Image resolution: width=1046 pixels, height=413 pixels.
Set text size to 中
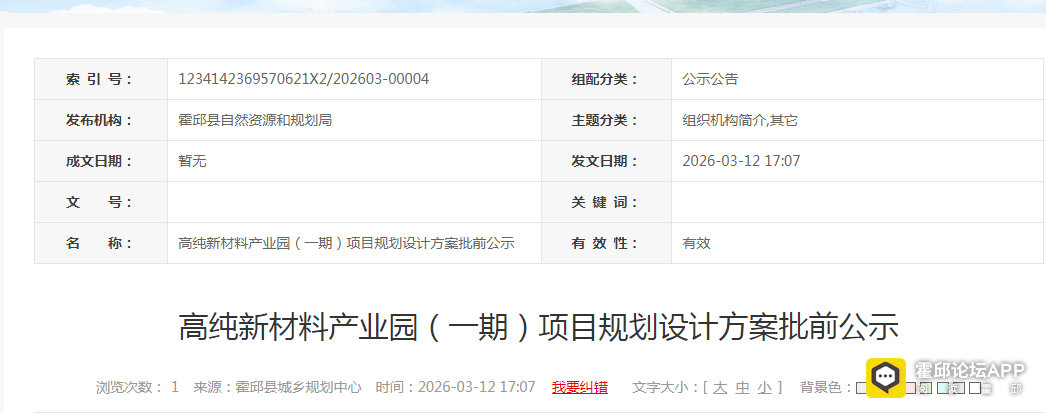742,387
